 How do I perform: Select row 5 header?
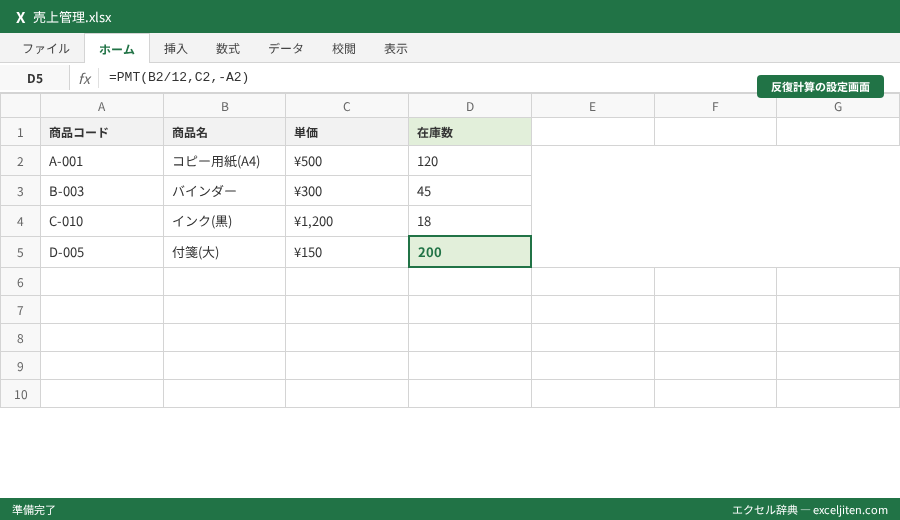pyautogui.click(x=20, y=252)
